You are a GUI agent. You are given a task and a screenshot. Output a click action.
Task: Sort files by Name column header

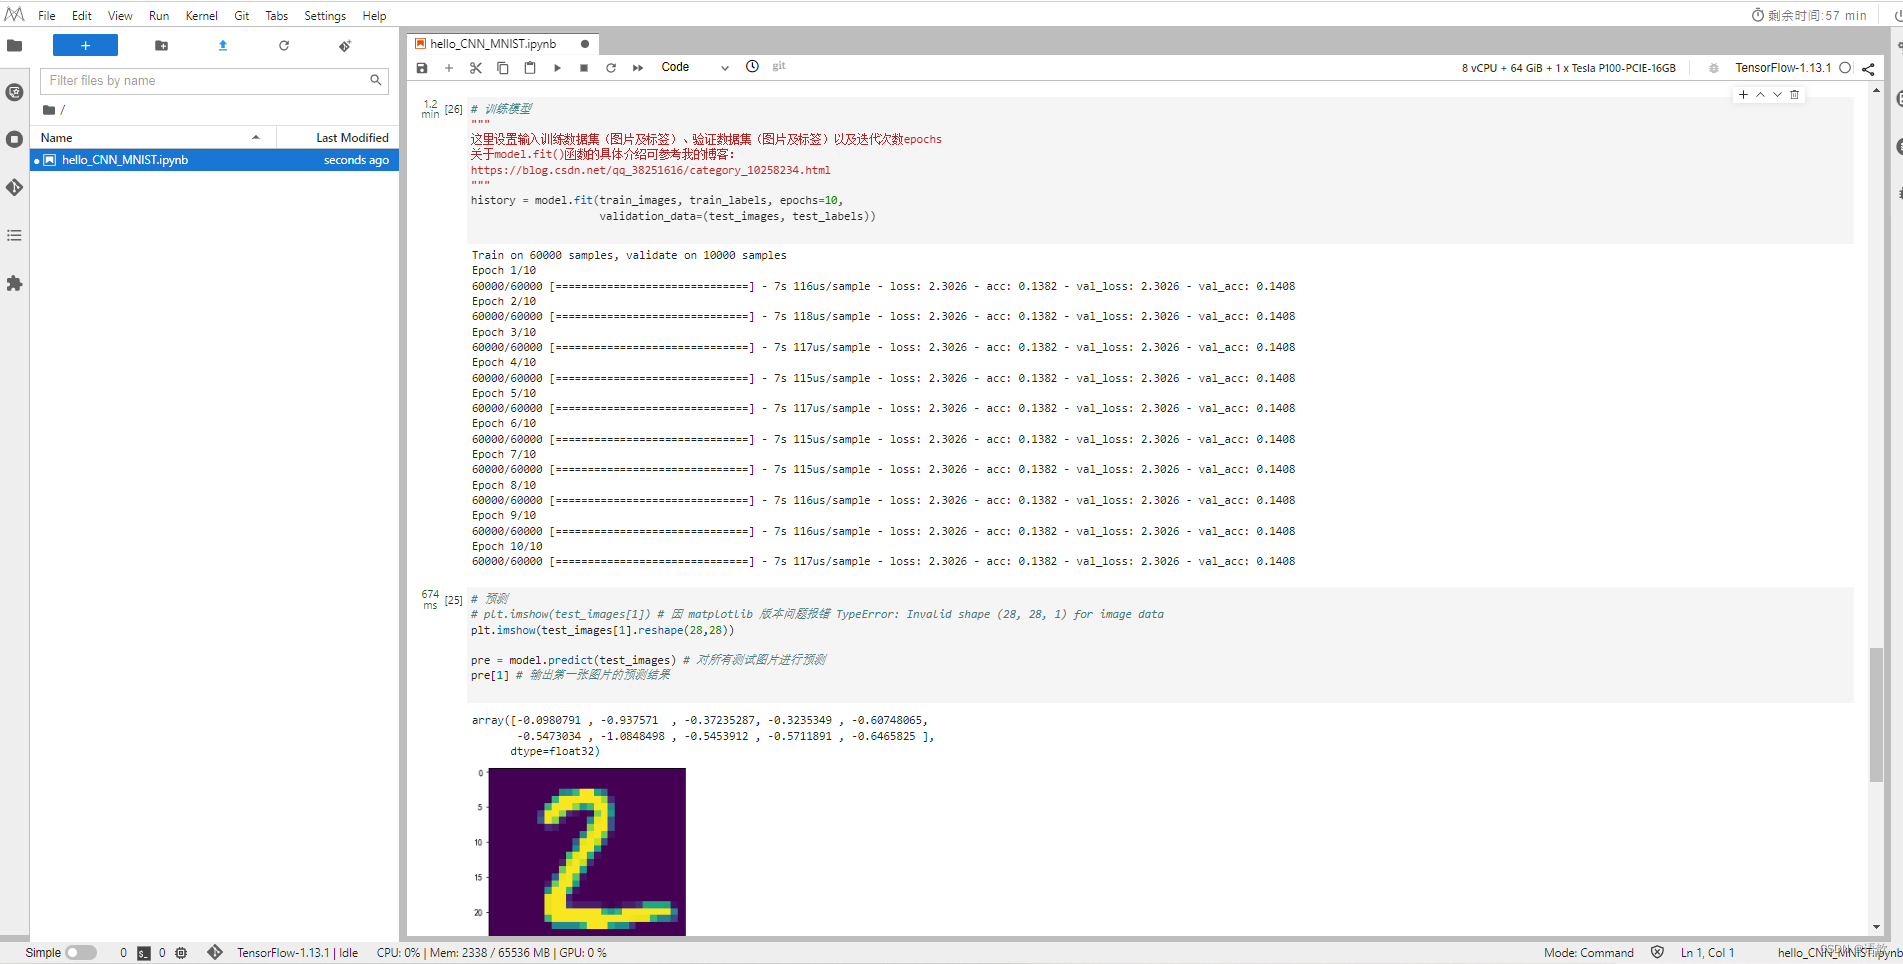tap(152, 138)
